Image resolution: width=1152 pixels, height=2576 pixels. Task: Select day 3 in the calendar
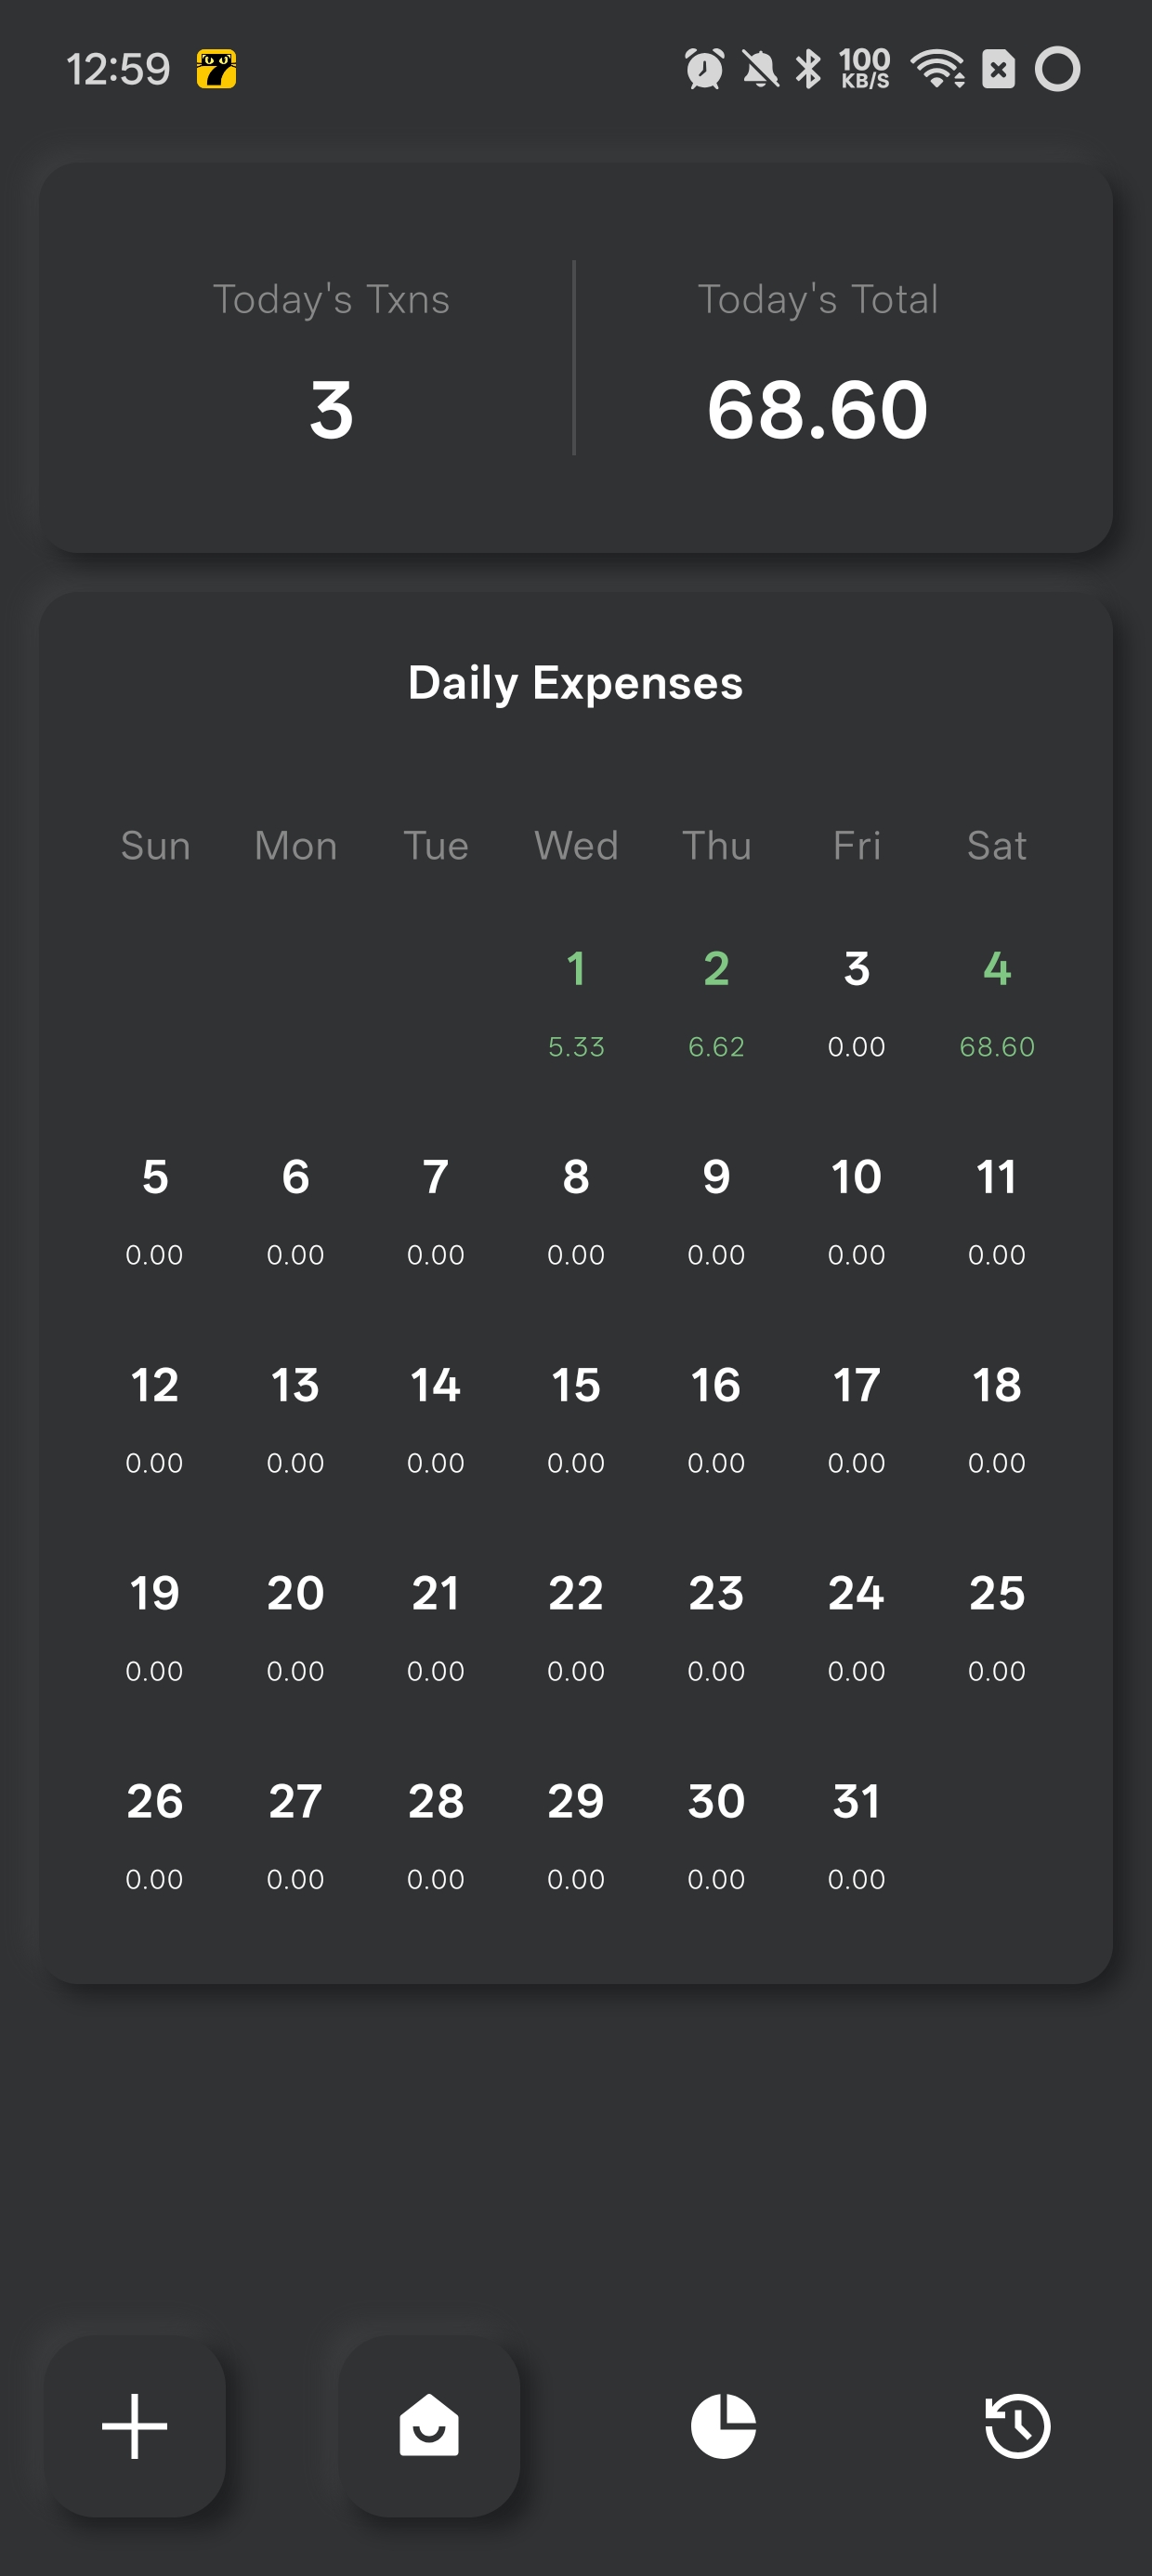(856, 1003)
